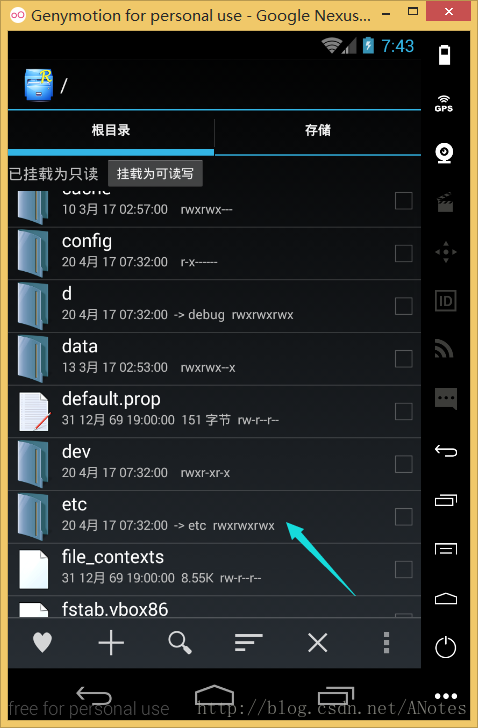Open search with magnifier icon
The width and height of the screenshot is (478, 728).
click(x=180, y=643)
